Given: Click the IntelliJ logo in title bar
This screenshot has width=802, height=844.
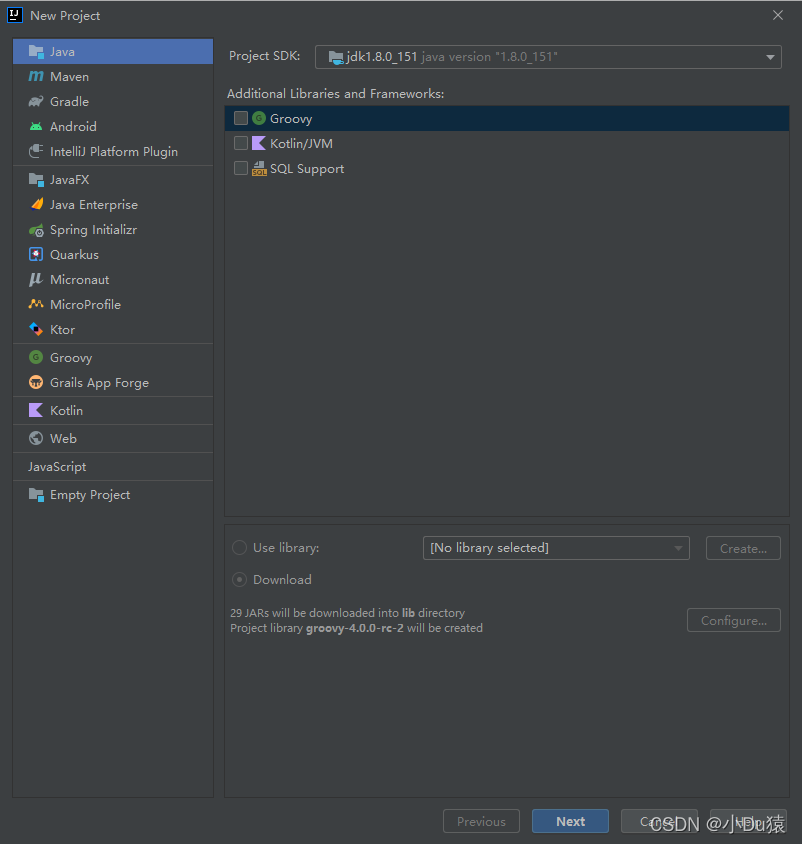Looking at the screenshot, I should (x=15, y=15).
